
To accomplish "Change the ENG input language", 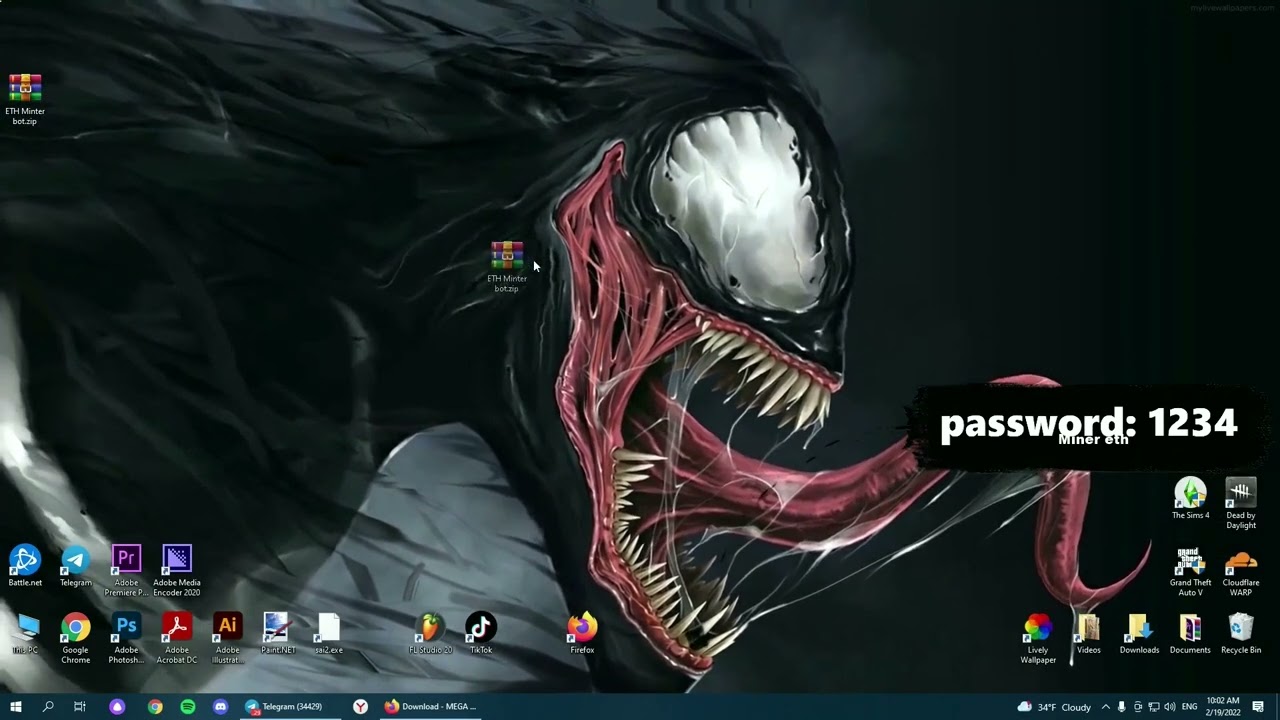I will (x=1189, y=707).
